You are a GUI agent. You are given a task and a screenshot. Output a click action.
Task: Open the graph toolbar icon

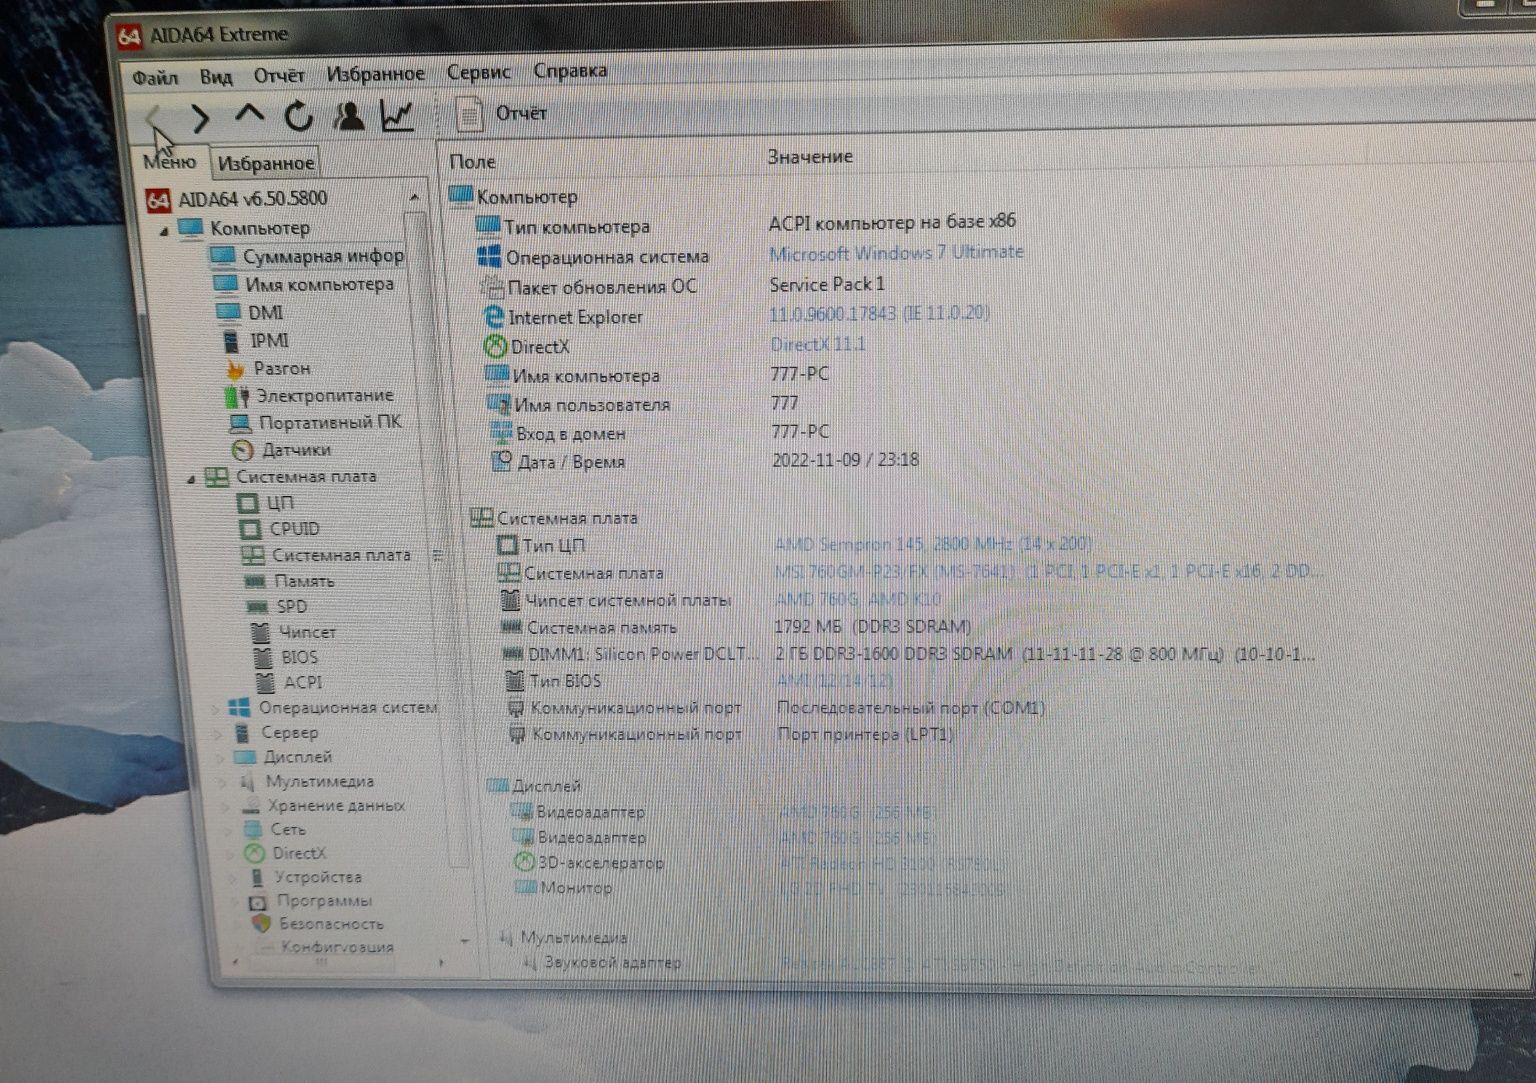[397, 115]
